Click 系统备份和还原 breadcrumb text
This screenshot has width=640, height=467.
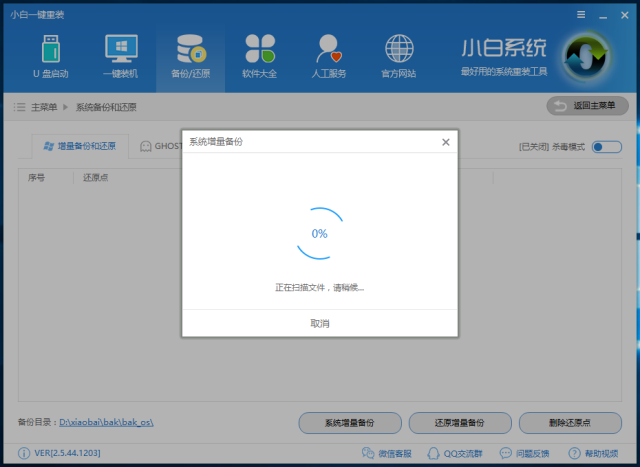pyautogui.click(x=106, y=107)
